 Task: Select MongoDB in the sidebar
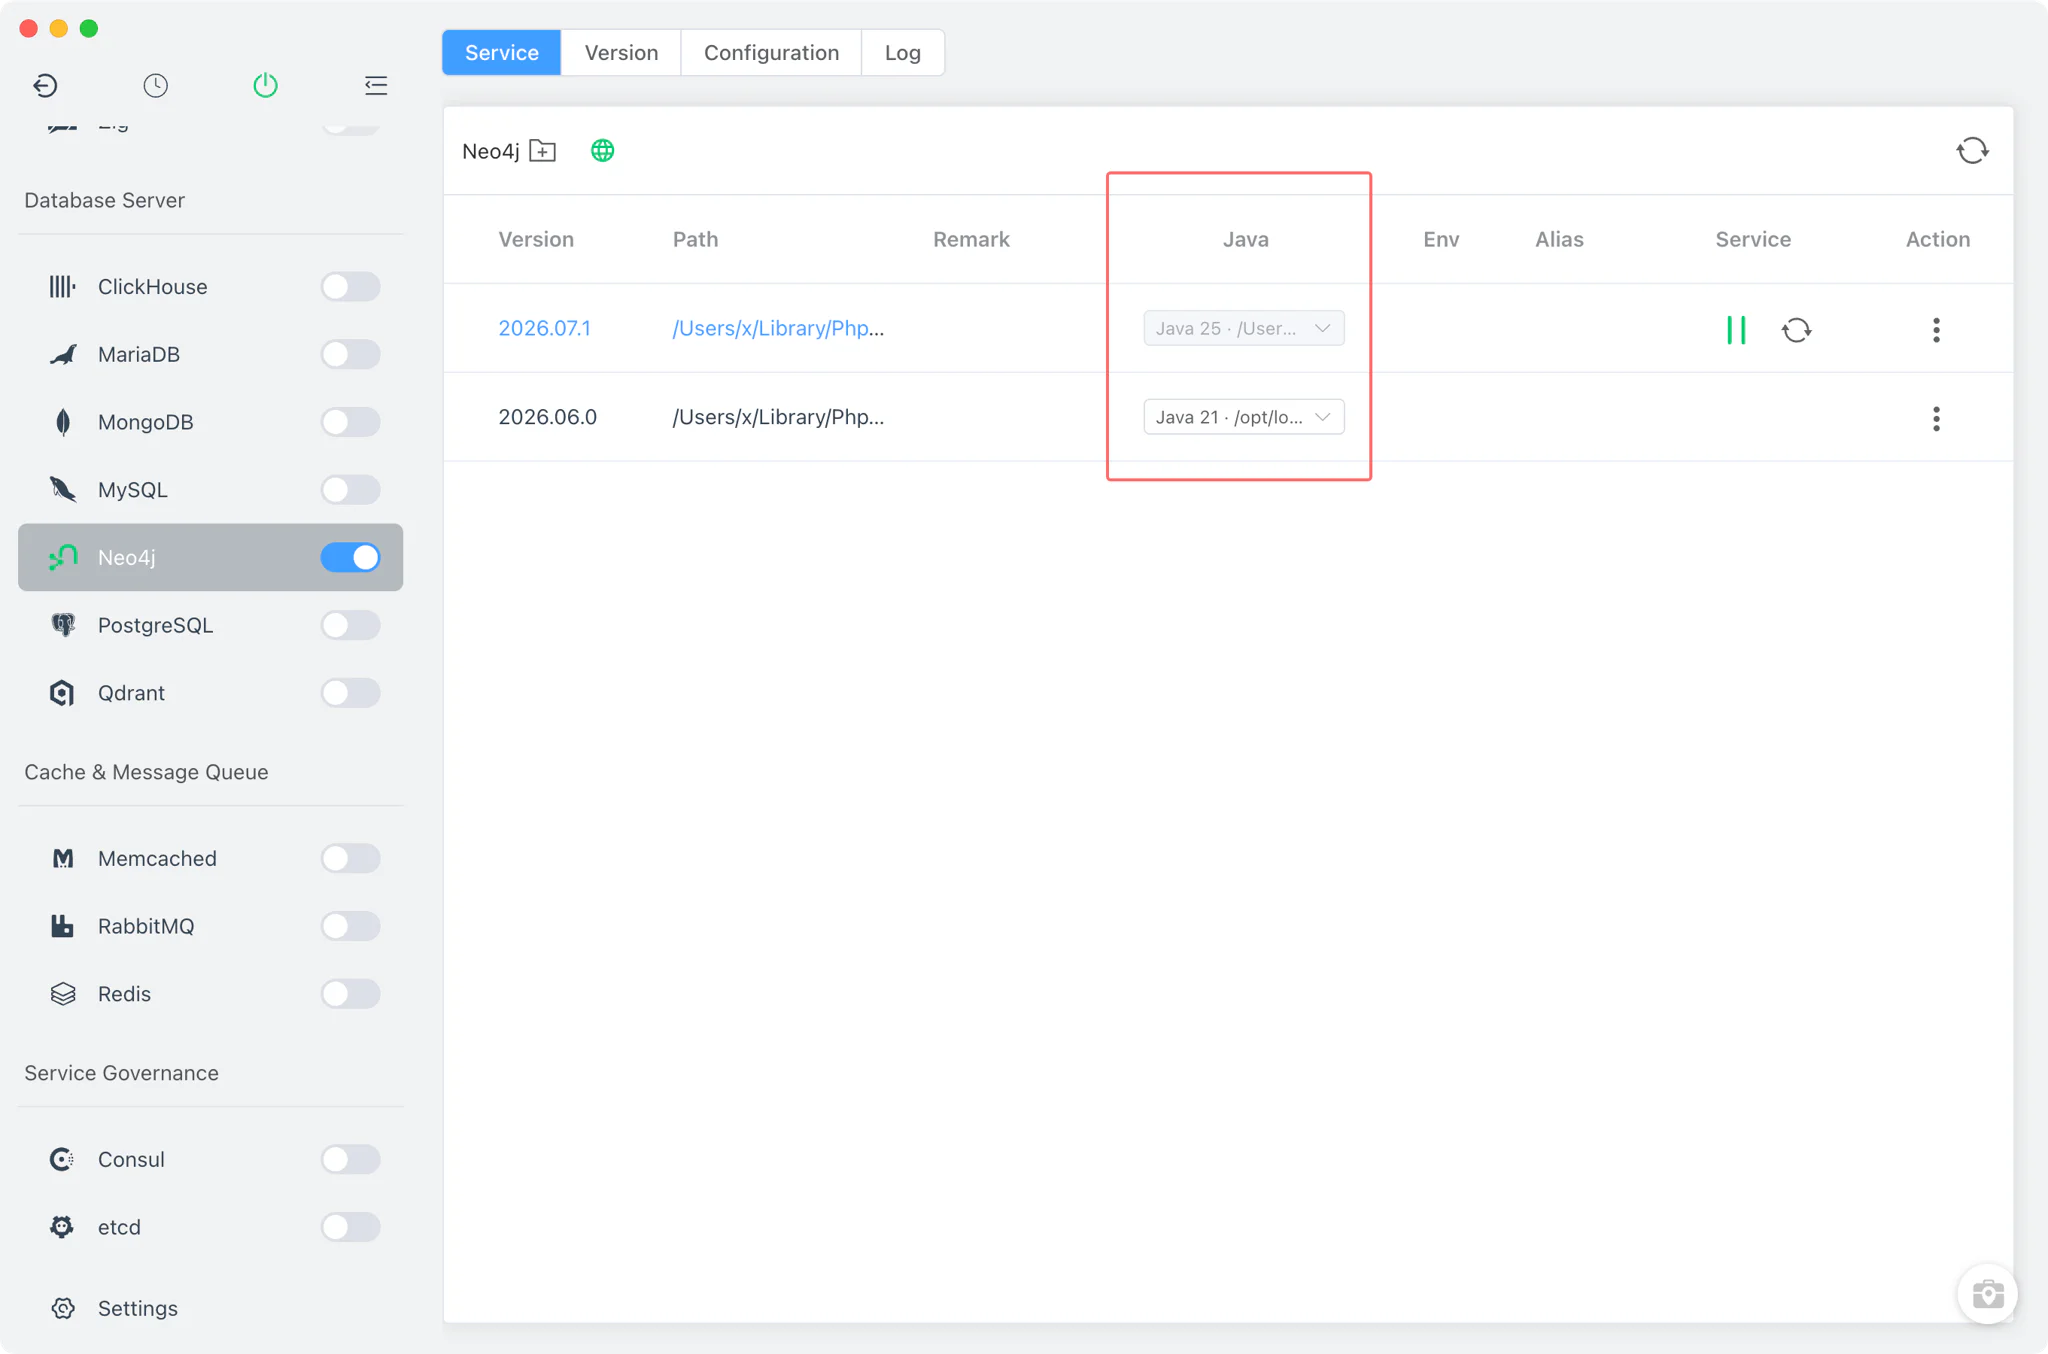coord(210,422)
